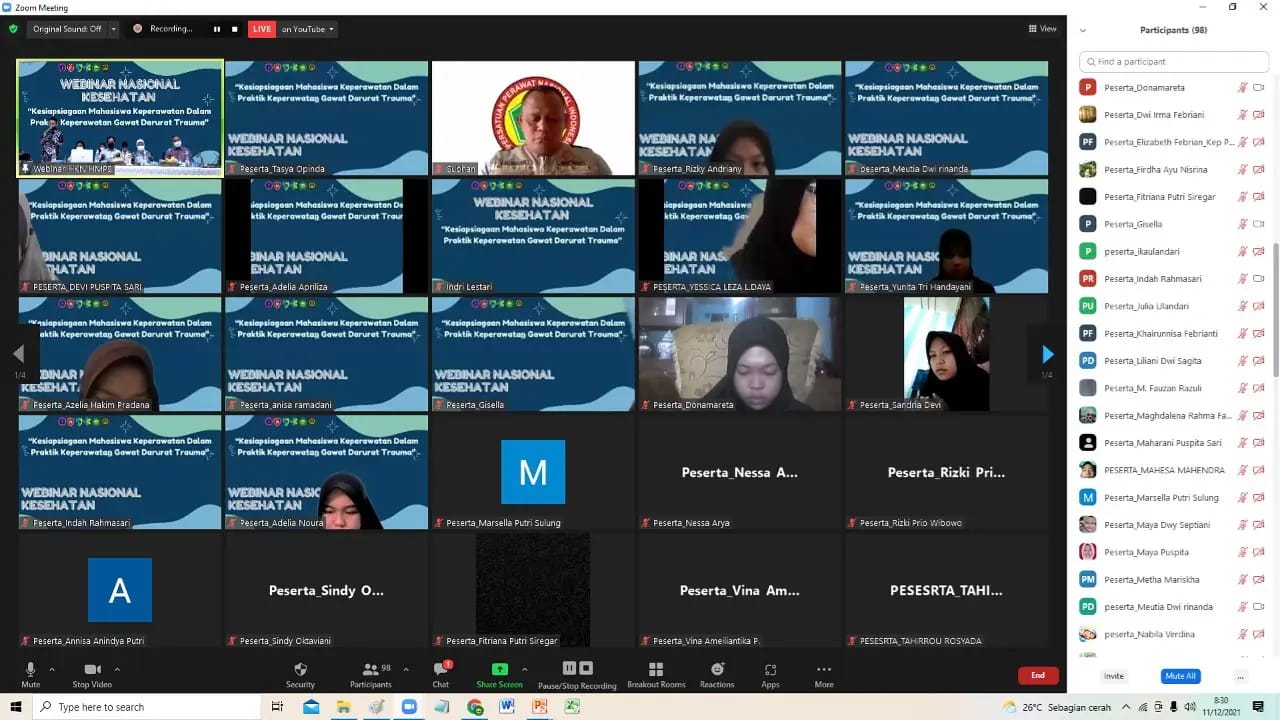Viewport: 1280px width, 720px height.
Task: Click the Find a participant search field
Action: 1174,62
